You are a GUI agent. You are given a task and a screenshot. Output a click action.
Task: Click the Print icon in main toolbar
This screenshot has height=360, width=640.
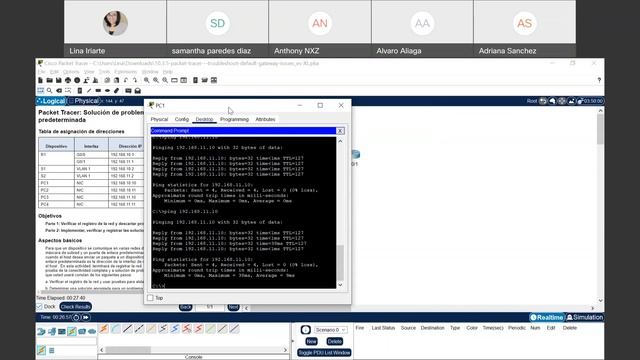pos(68,80)
